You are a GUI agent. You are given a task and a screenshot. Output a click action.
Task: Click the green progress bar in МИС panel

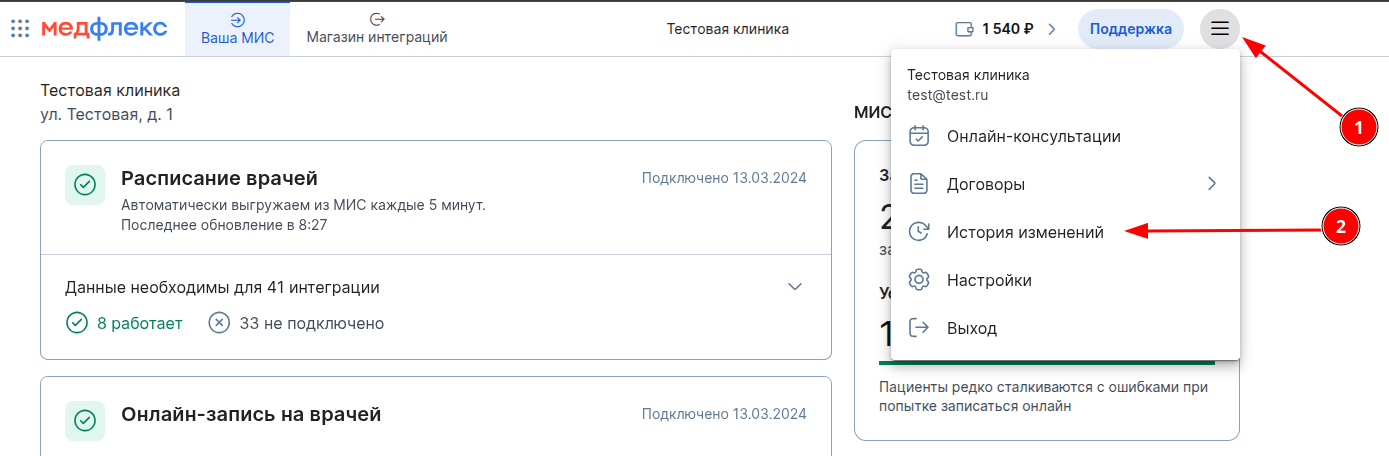point(1046,363)
